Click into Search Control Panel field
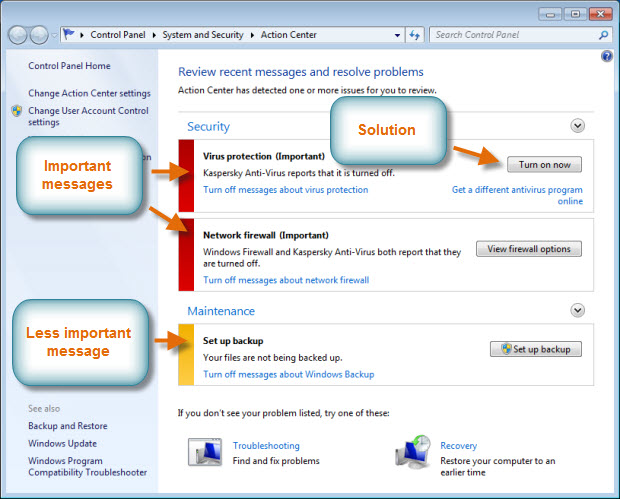 512,35
